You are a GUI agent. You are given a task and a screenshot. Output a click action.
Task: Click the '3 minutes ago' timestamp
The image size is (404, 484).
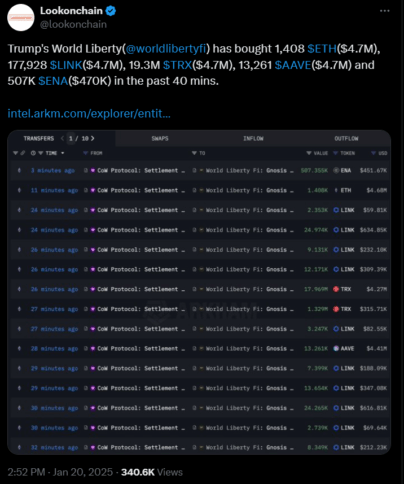coord(53,171)
